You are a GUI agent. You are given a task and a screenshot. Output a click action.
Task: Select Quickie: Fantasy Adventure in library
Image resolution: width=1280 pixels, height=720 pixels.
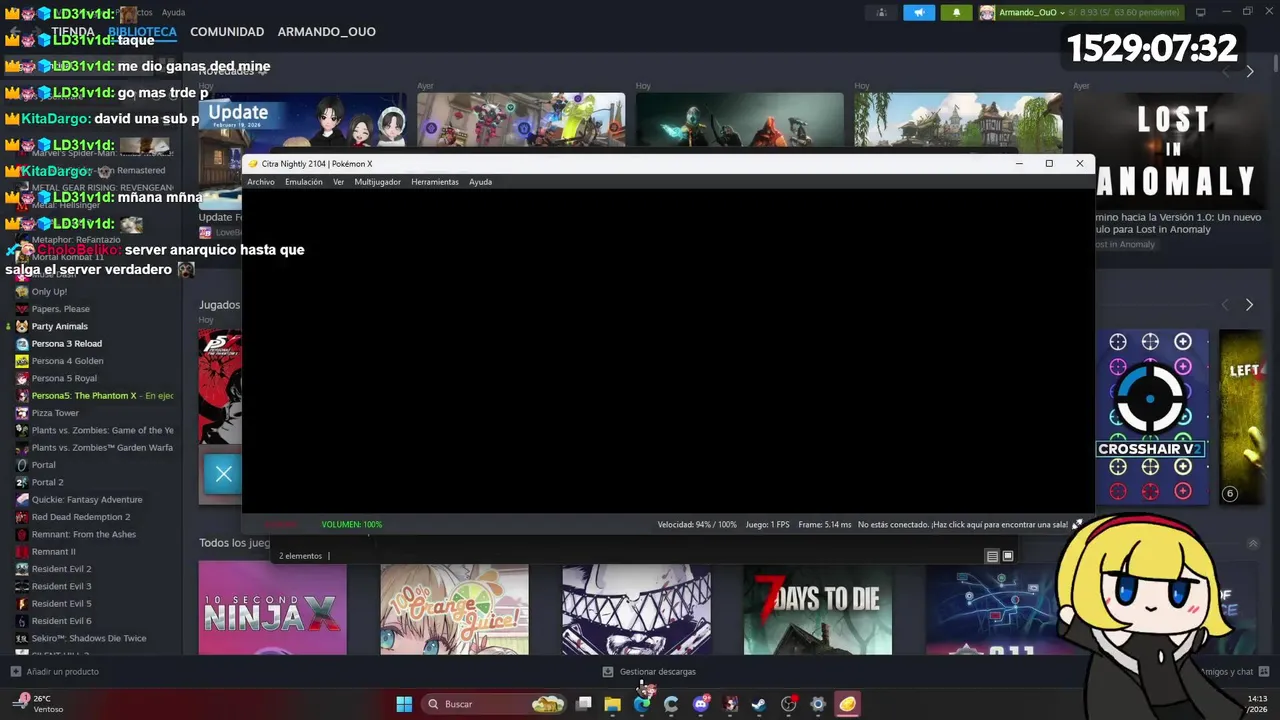pos(87,500)
